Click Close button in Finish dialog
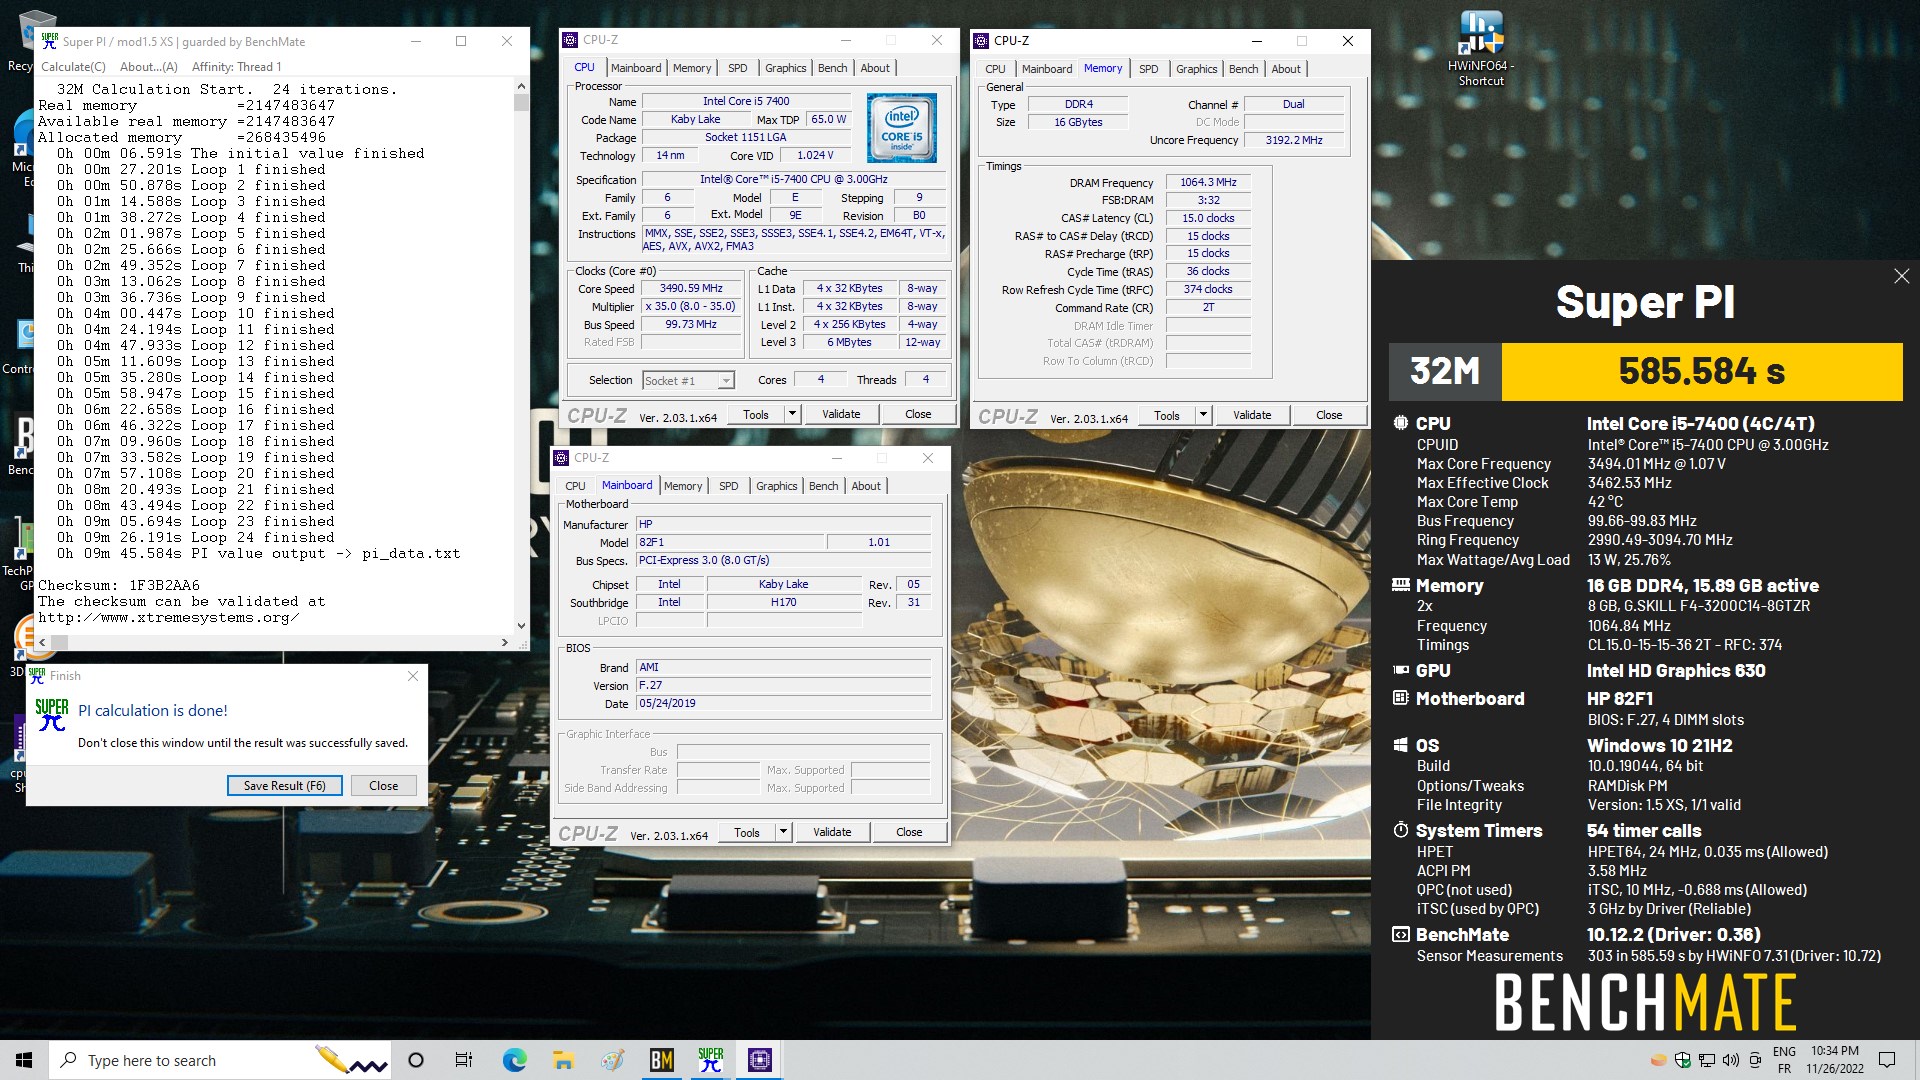The width and height of the screenshot is (1920, 1080). coord(383,786)
